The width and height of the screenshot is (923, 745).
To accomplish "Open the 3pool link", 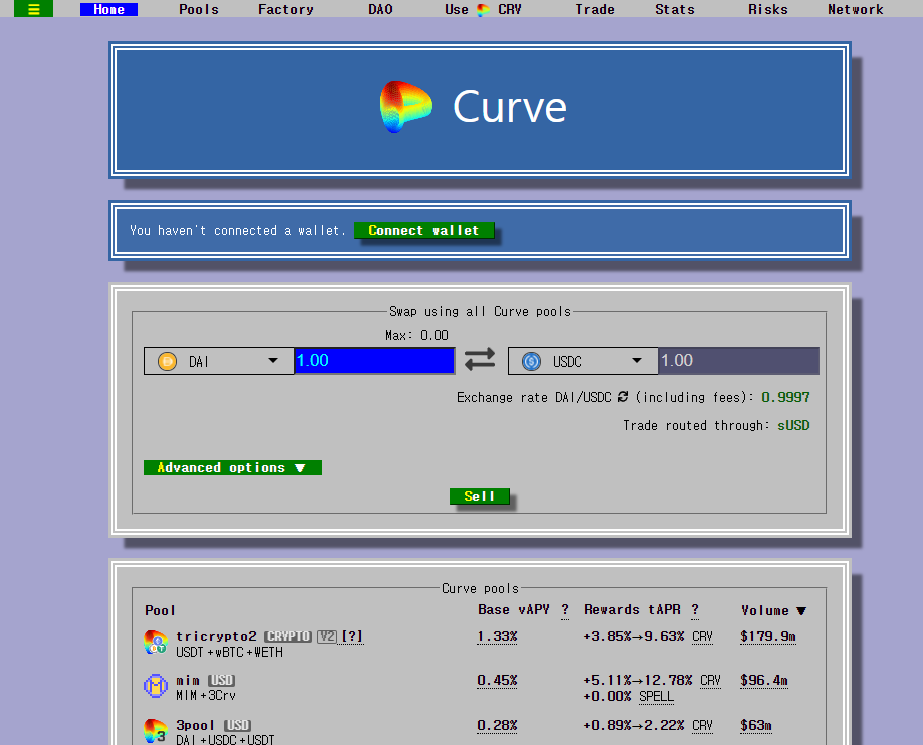I will (x=195, y=725).
